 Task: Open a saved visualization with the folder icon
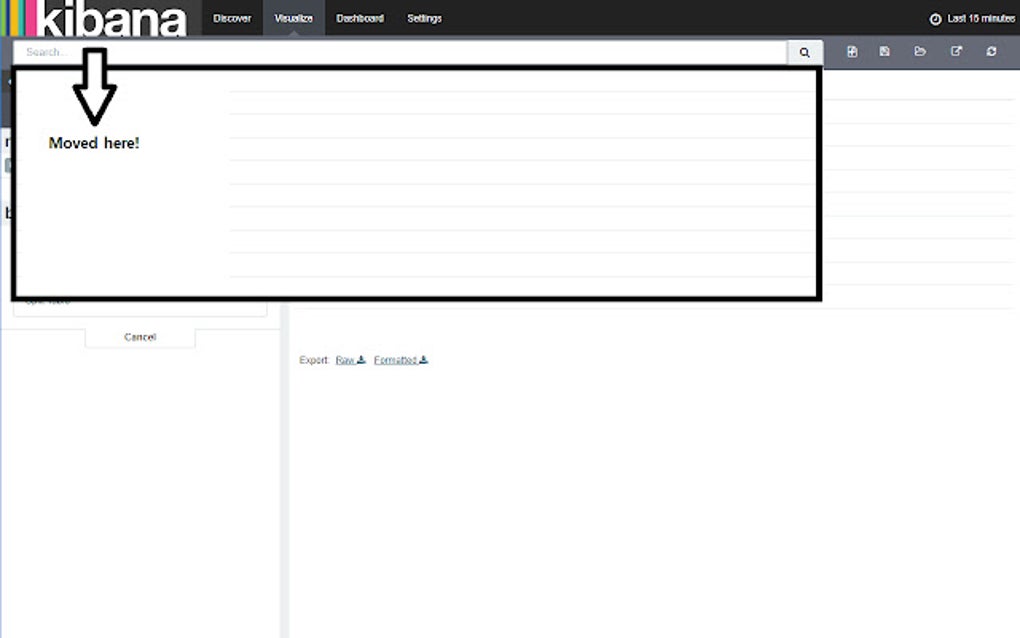(920, 51)
